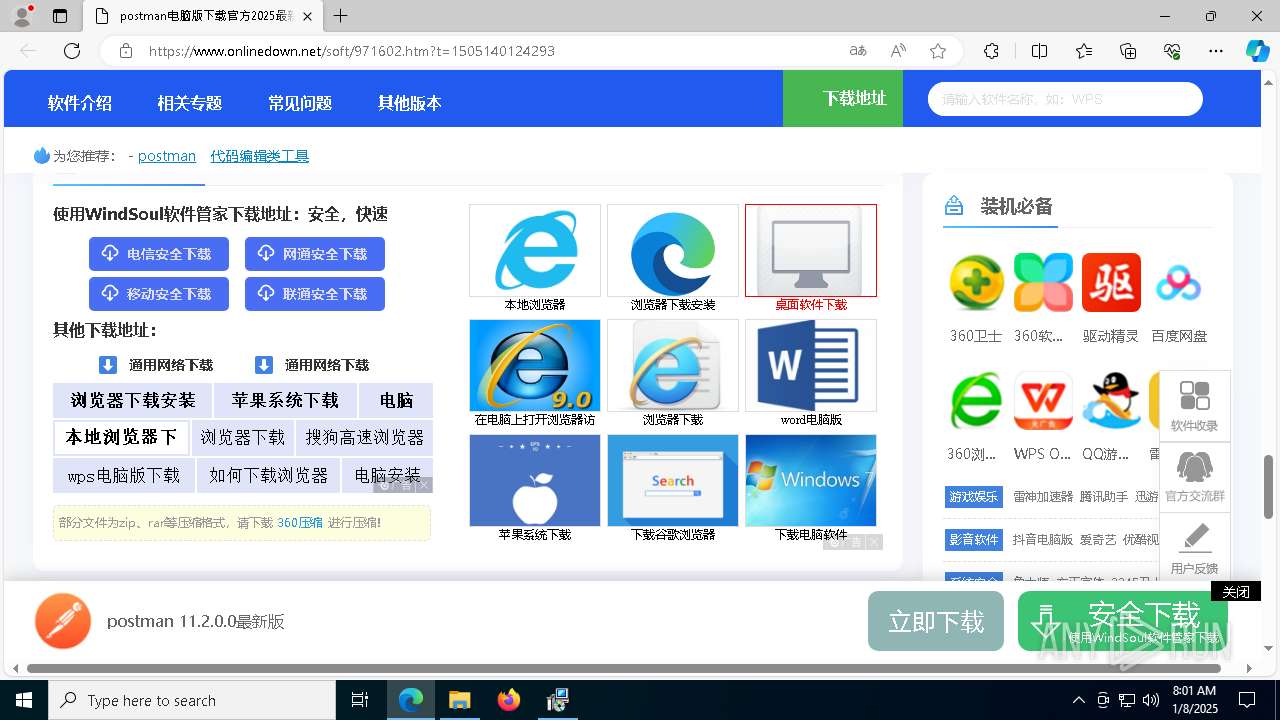The width and height of the screenshot is (1280, 720).
Task: Switch to 软件介绍 tab
Action: [80, 103]
